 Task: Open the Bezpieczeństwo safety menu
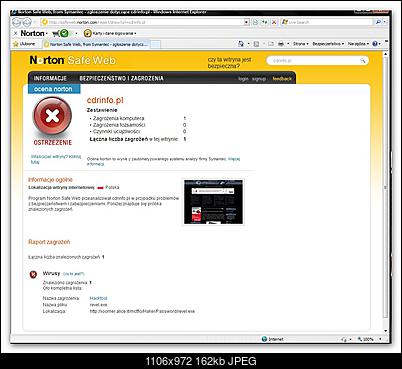(328, 44)
